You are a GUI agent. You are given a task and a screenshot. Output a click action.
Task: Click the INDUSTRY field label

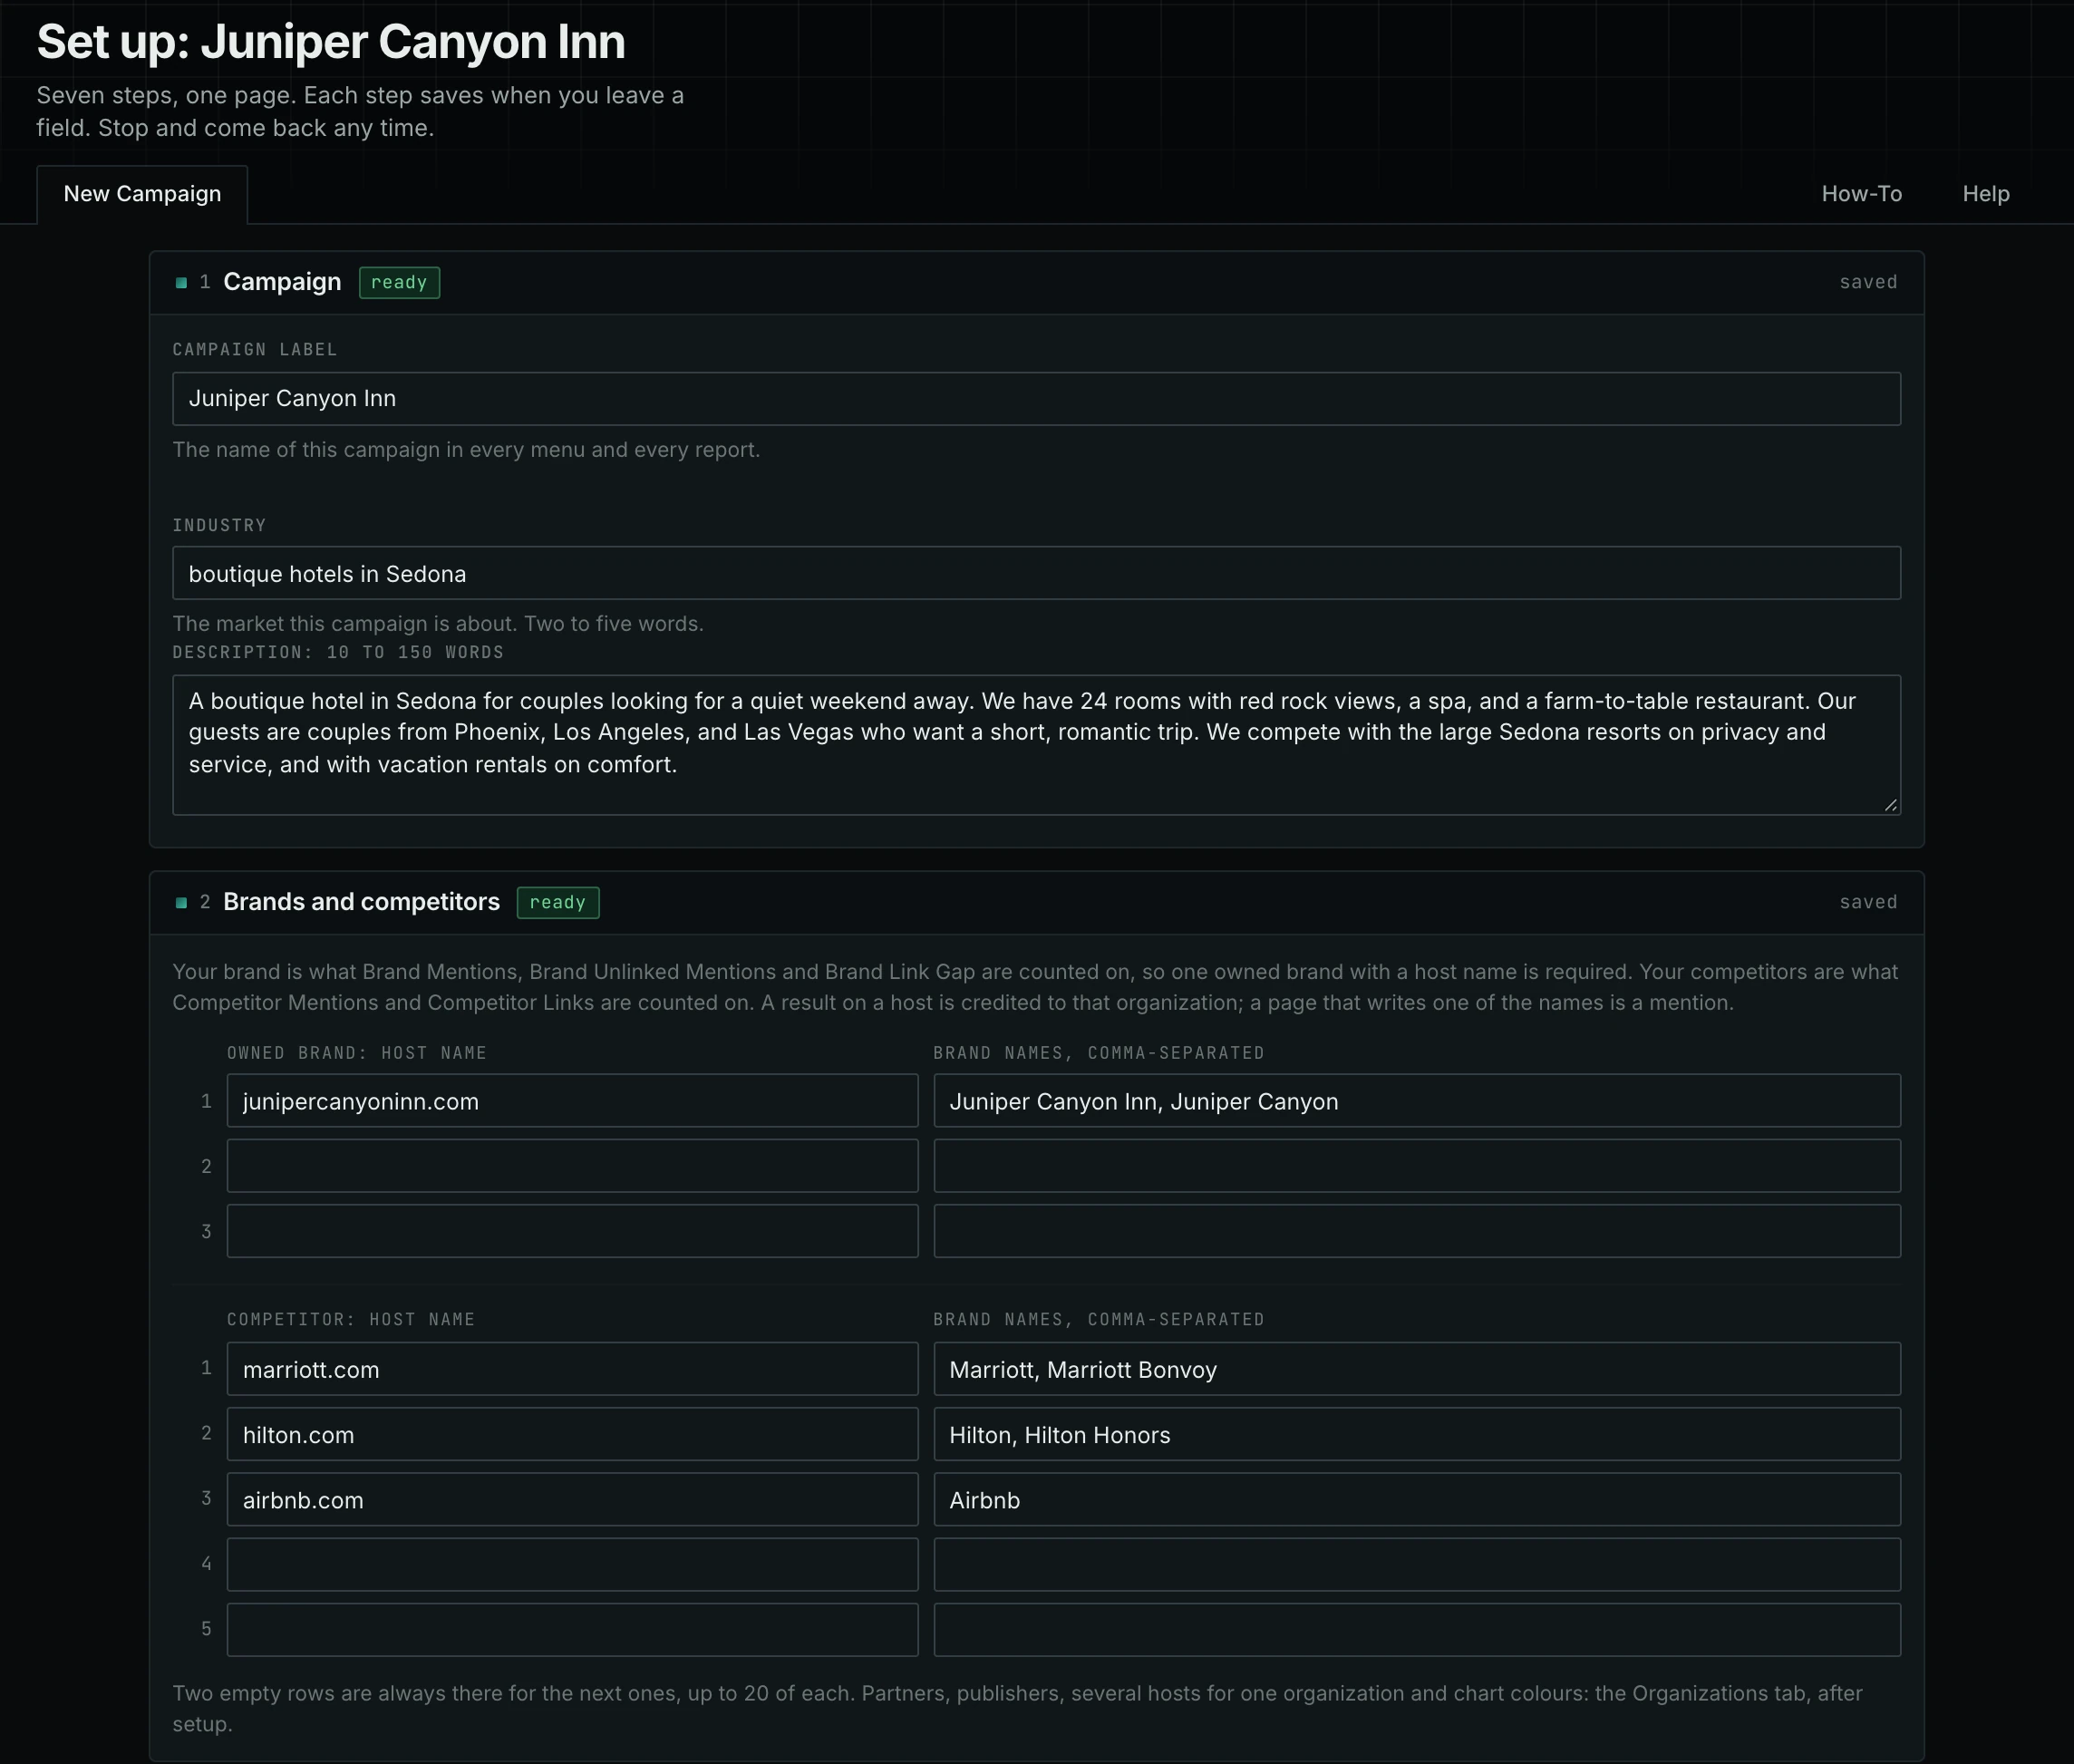tap(219, 525)
